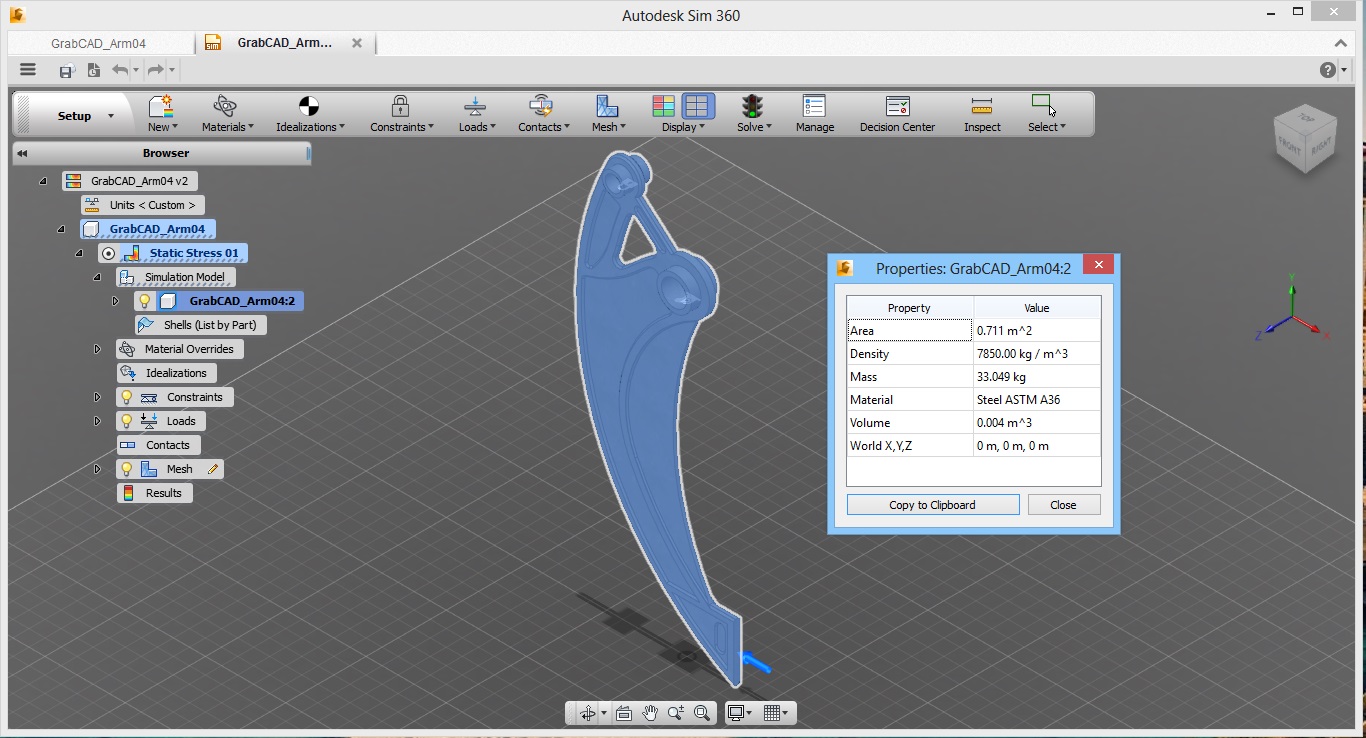Viewport: 1366px width, 738px height.
Task: Expand the Constraints tree node
Action: coord(97,397)
